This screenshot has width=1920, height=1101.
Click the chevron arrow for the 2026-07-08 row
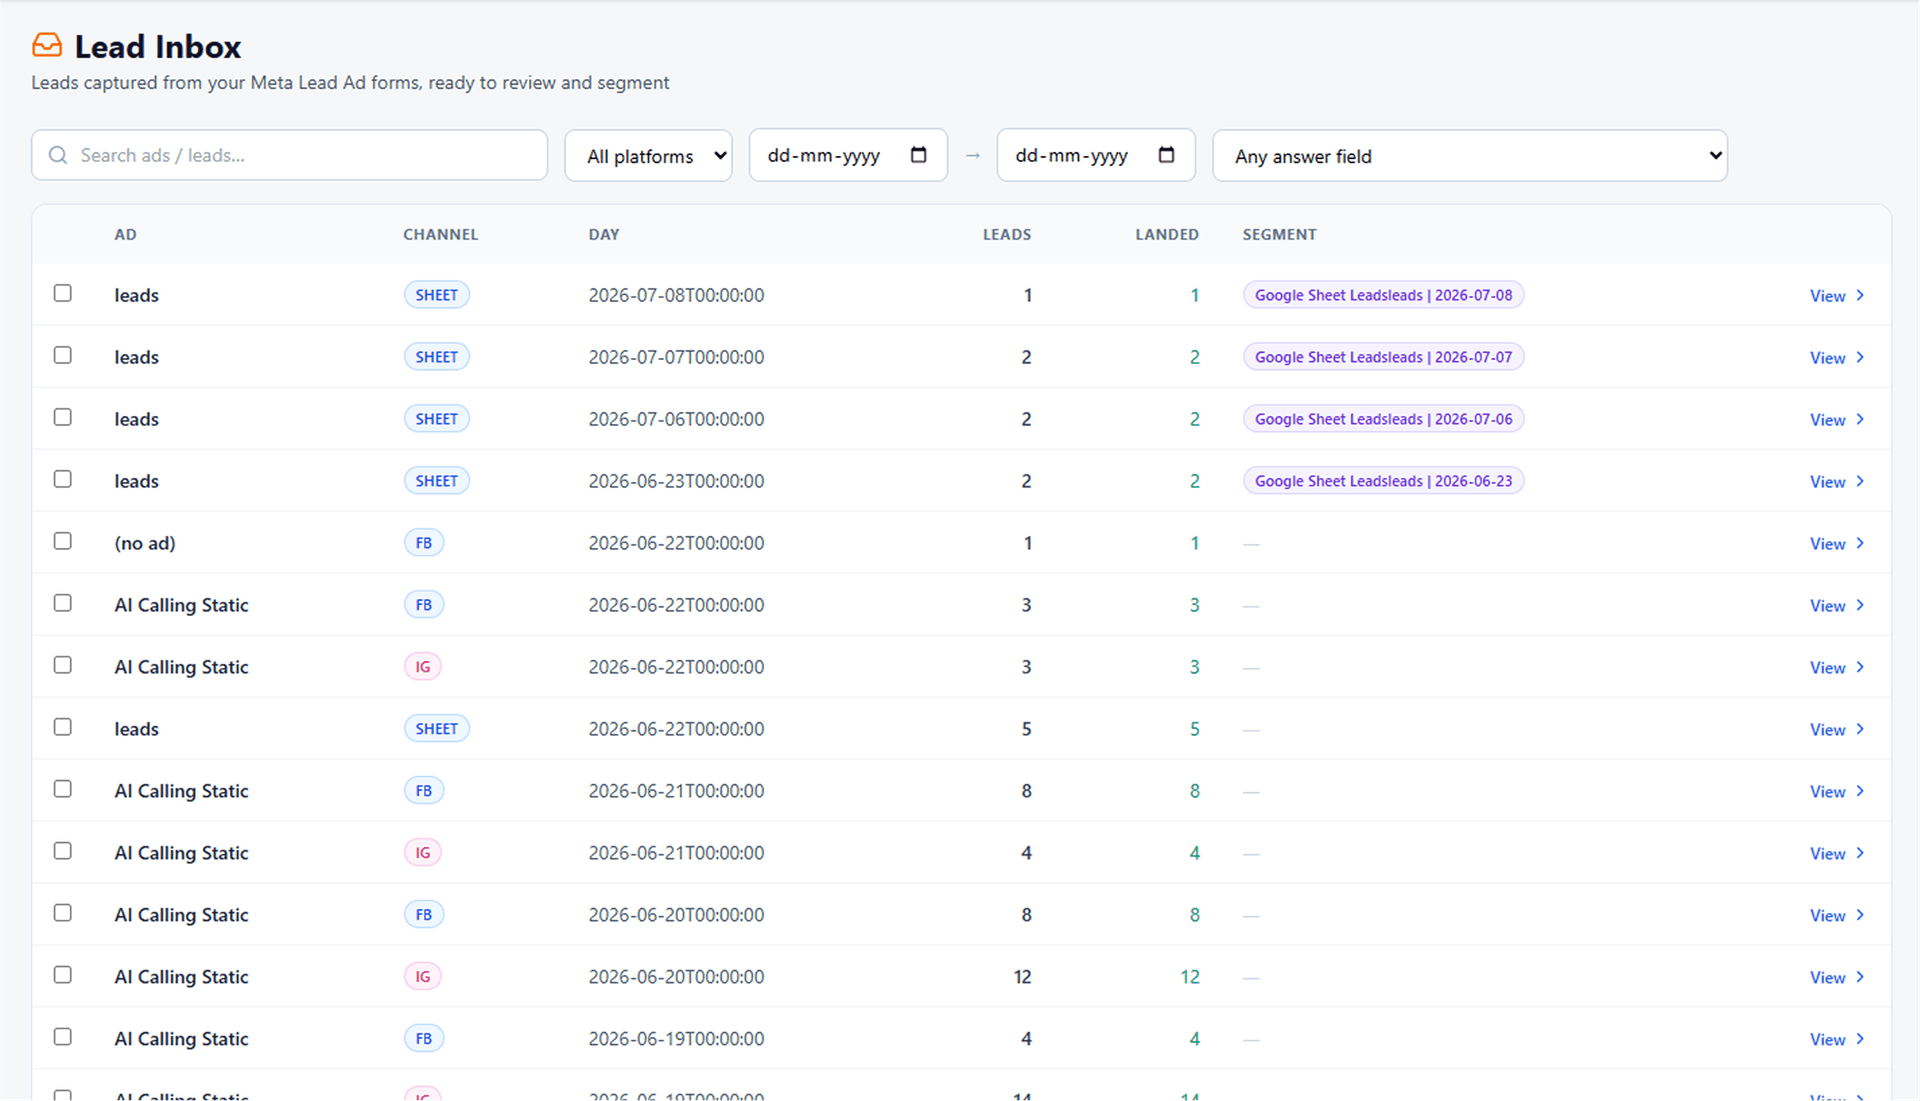[1860, 295]
